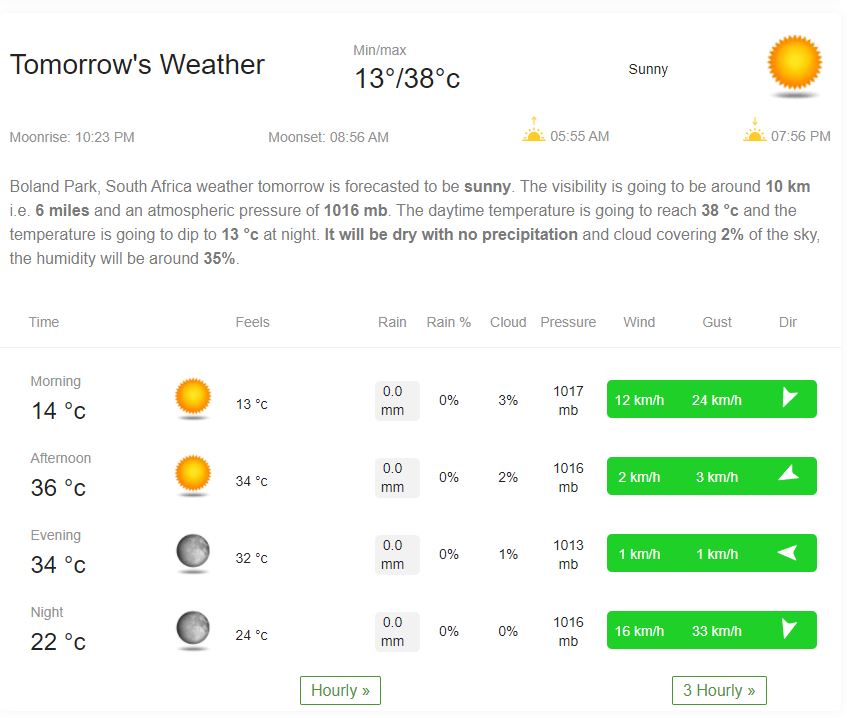The image size is (848, 718).
Task: Click the sunset icon next to 07:56 PM
Action: tap(754, 130)
